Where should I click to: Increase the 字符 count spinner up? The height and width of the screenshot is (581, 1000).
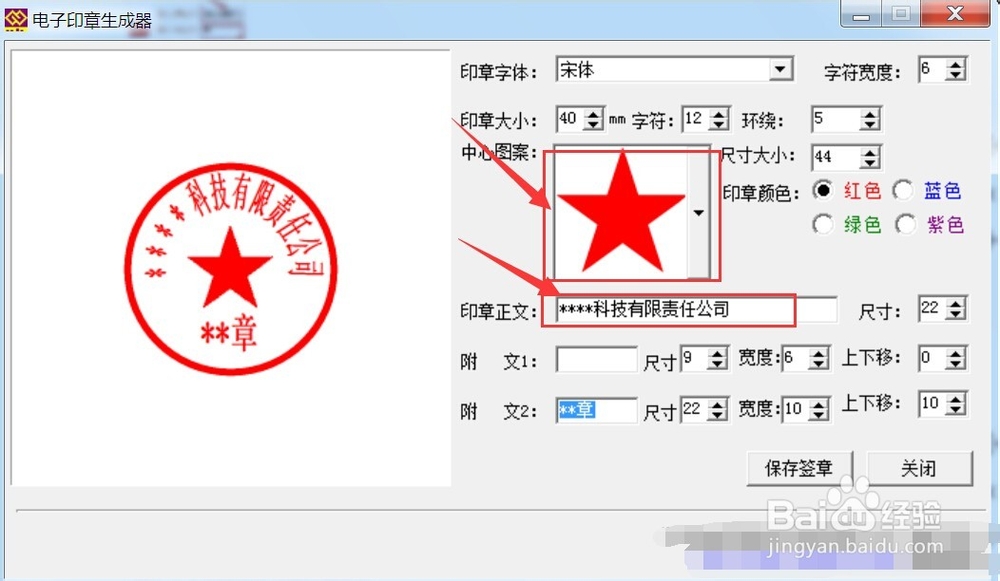pos(719,114)
